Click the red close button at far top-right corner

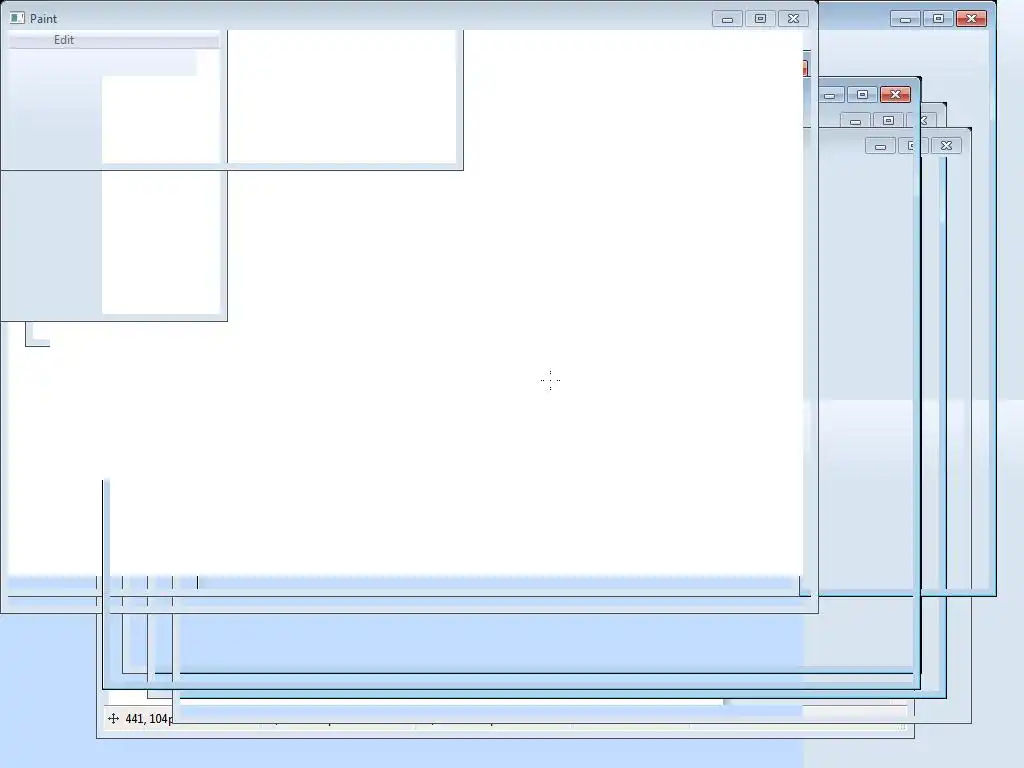(971, 19)
